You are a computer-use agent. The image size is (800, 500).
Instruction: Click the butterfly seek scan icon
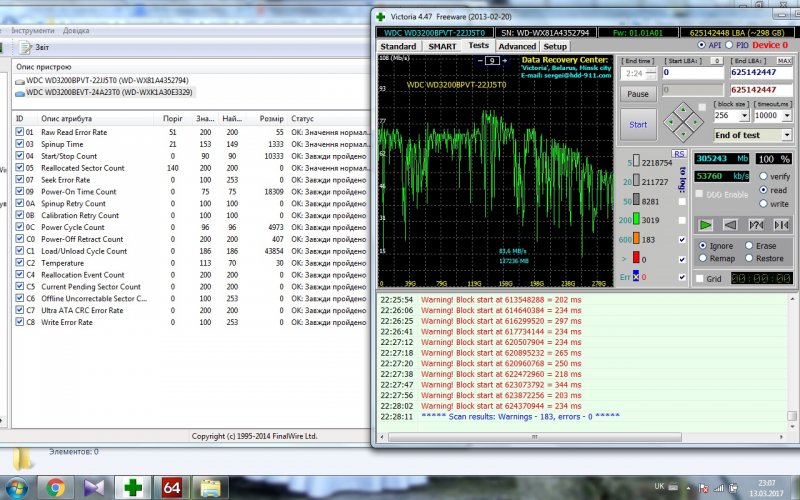(780, 224)
